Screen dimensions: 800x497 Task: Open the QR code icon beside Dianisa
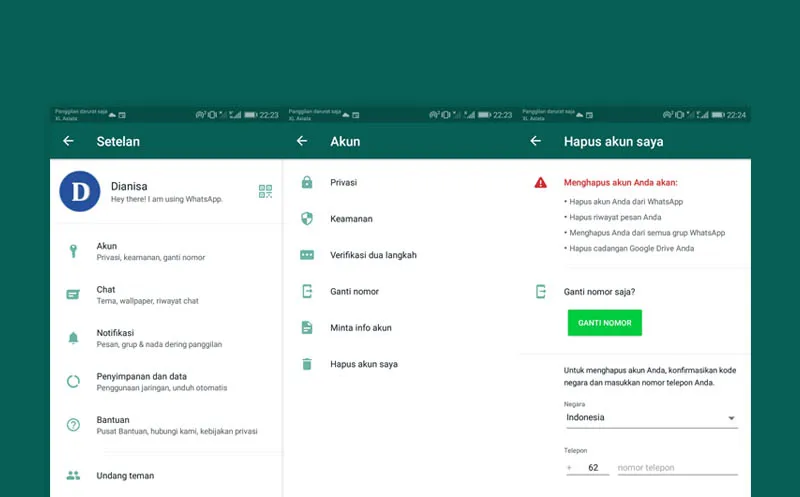[x=265, y=192]
